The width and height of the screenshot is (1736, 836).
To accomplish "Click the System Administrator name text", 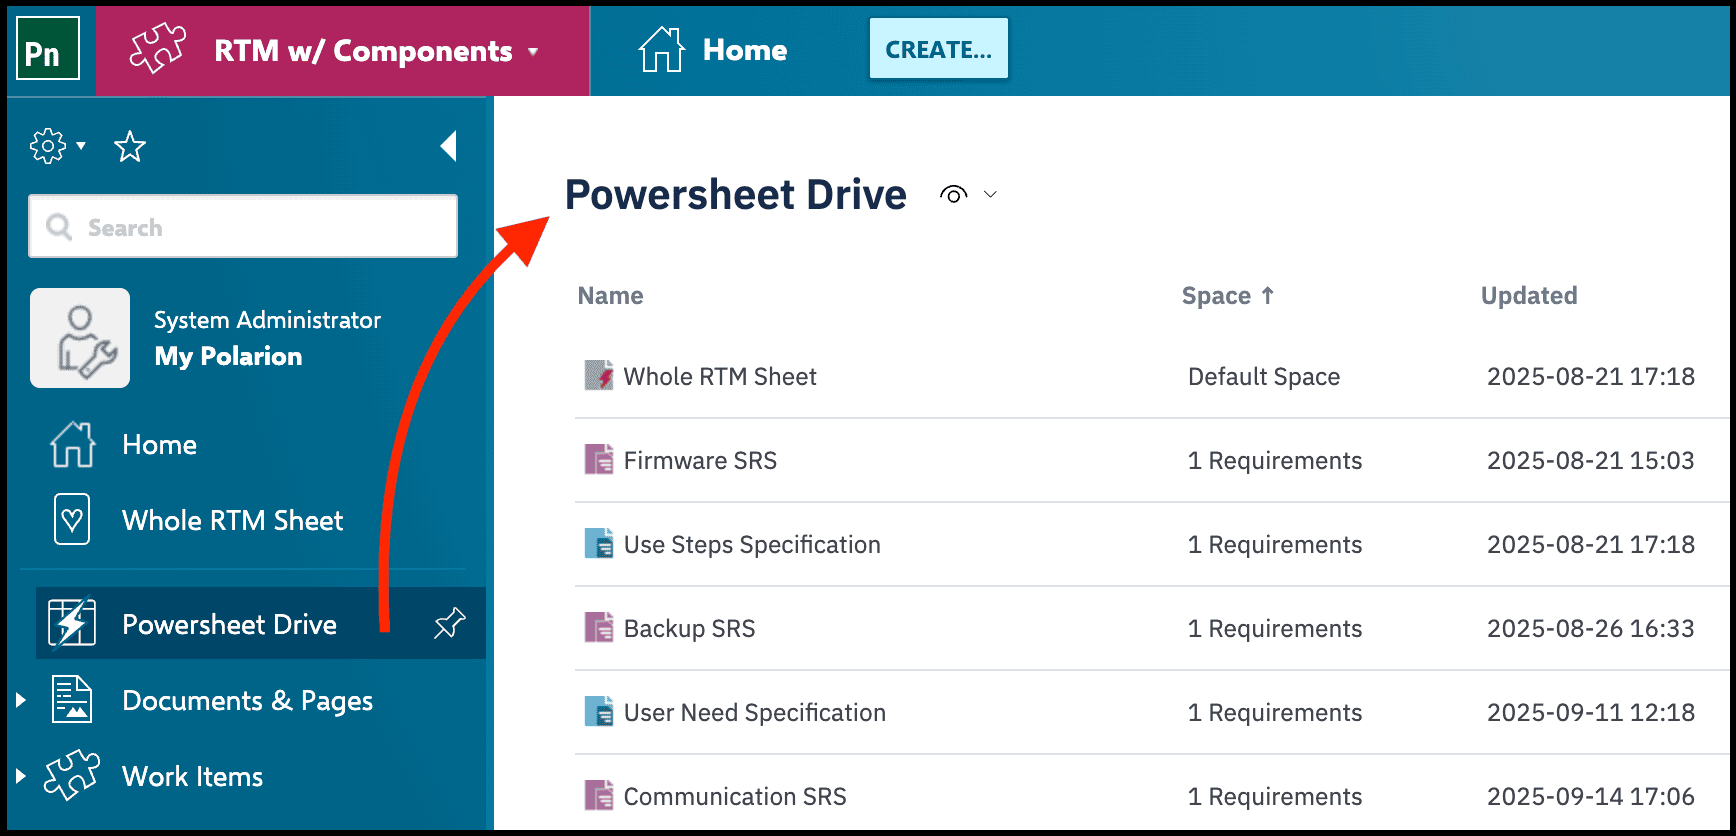I will click(267, 320).
